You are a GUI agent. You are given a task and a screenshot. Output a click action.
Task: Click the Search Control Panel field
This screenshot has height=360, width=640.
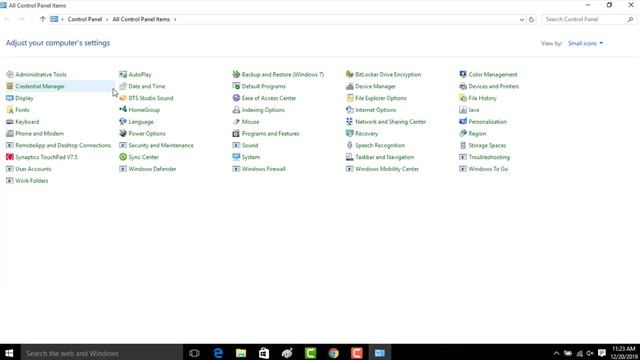point(589,19)
